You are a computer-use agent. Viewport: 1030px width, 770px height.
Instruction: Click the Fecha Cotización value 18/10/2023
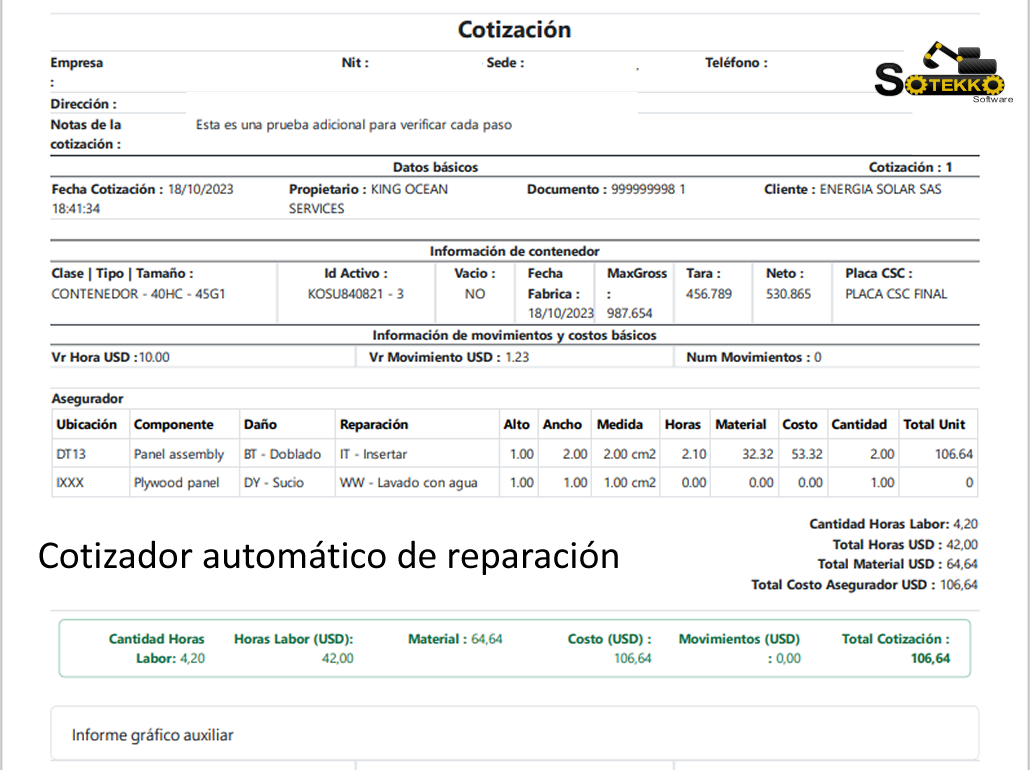click(x=200, y=189)
